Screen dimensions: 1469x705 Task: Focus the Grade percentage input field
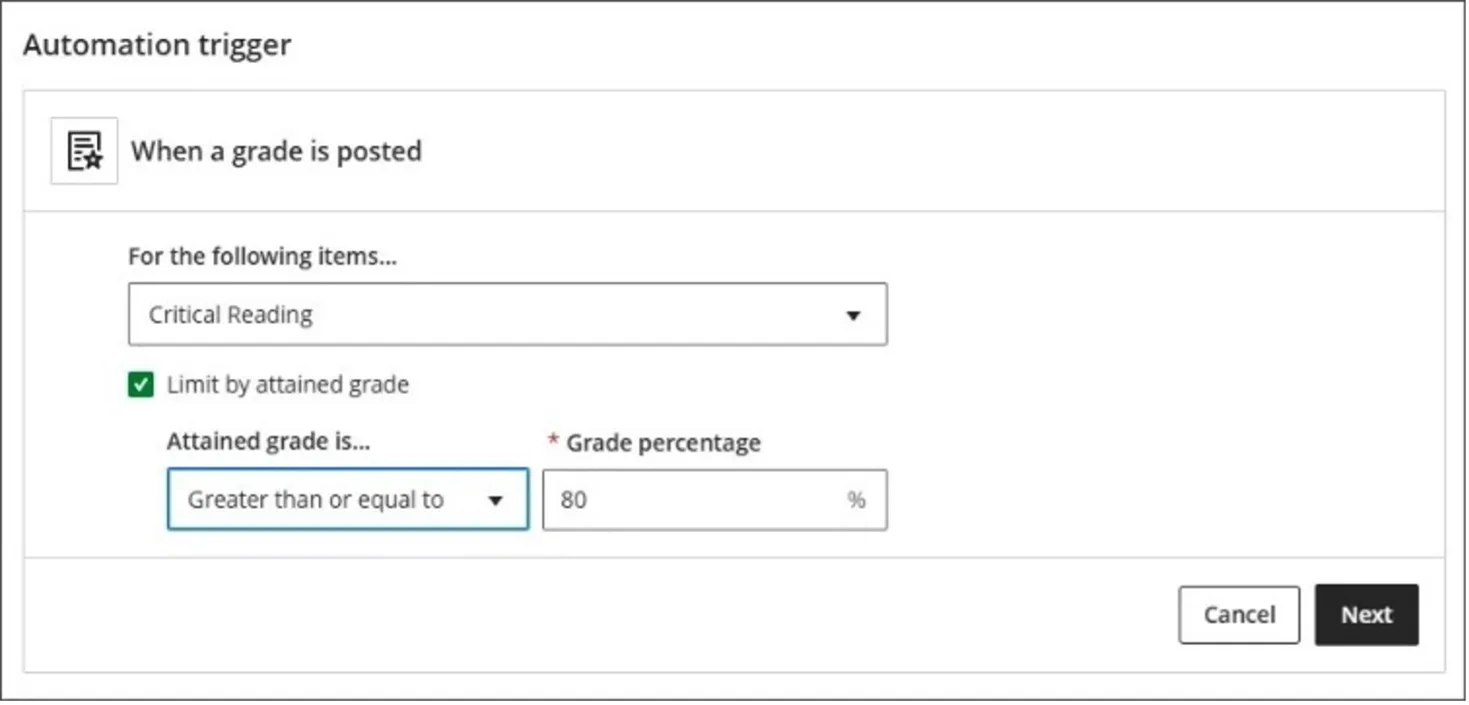[x=700, y=500]
